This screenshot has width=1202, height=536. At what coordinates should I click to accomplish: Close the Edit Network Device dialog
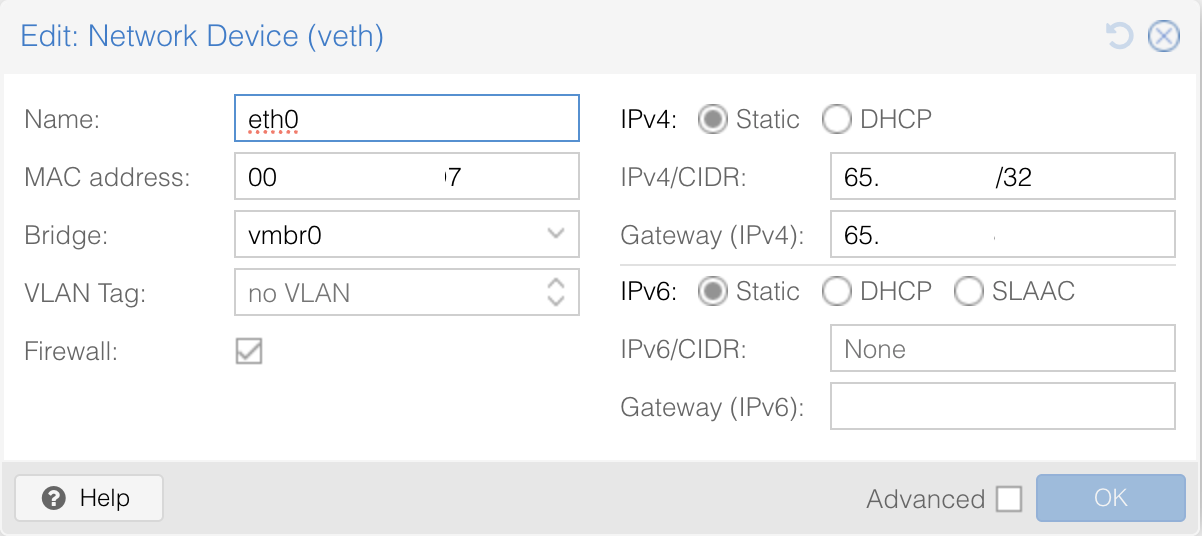tap(1163, 37)
